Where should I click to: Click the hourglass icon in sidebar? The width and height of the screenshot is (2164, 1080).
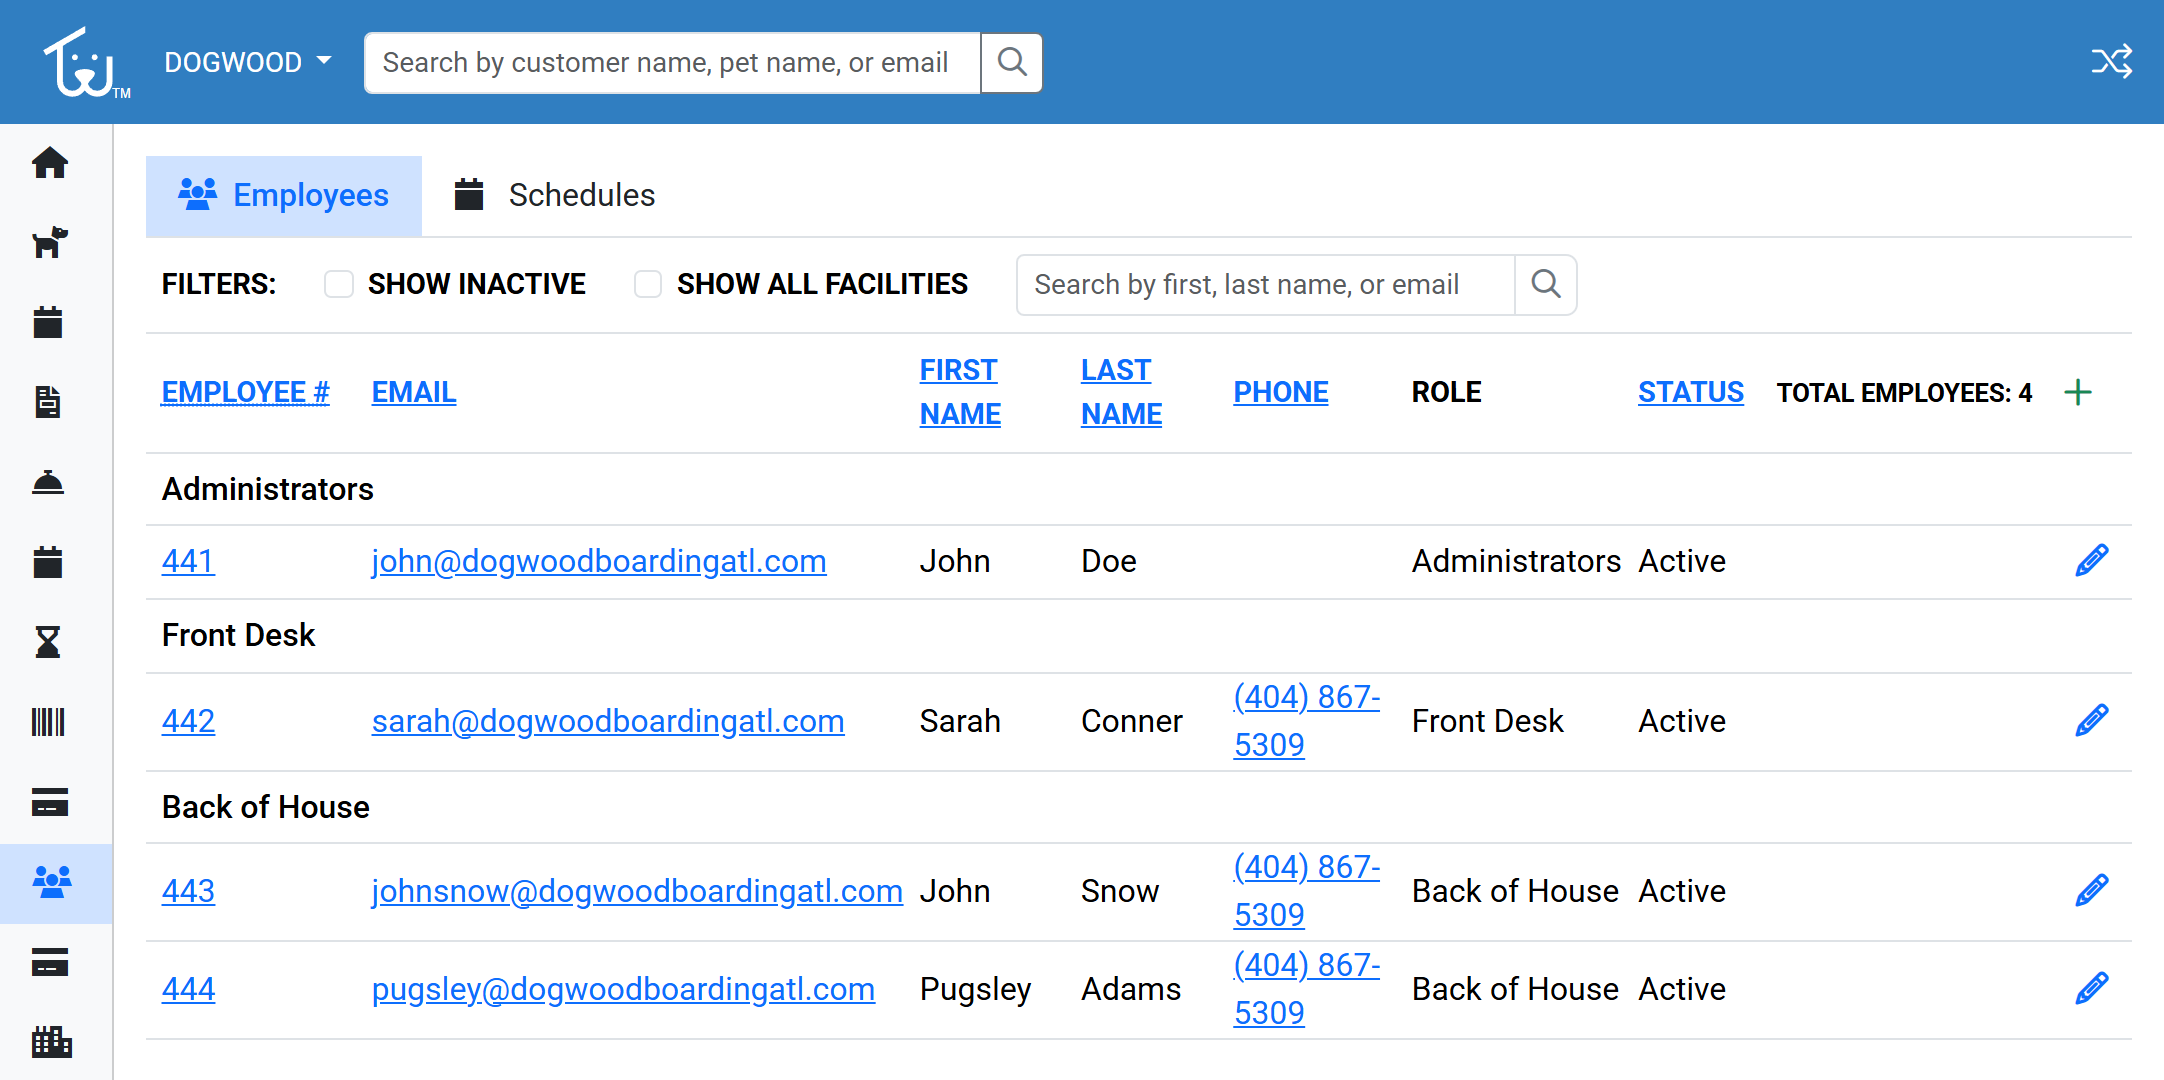48,642
